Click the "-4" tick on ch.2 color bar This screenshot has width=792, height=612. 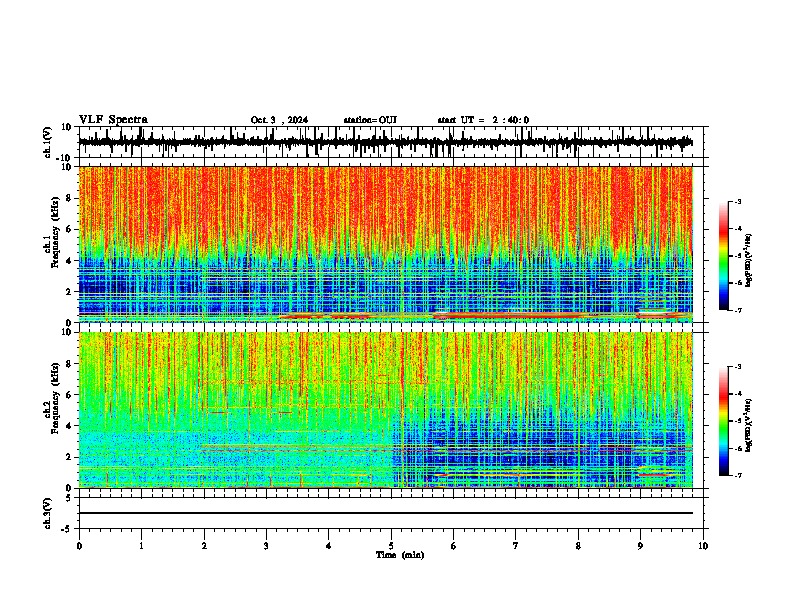pyautogui.click(x=737, y=394)
